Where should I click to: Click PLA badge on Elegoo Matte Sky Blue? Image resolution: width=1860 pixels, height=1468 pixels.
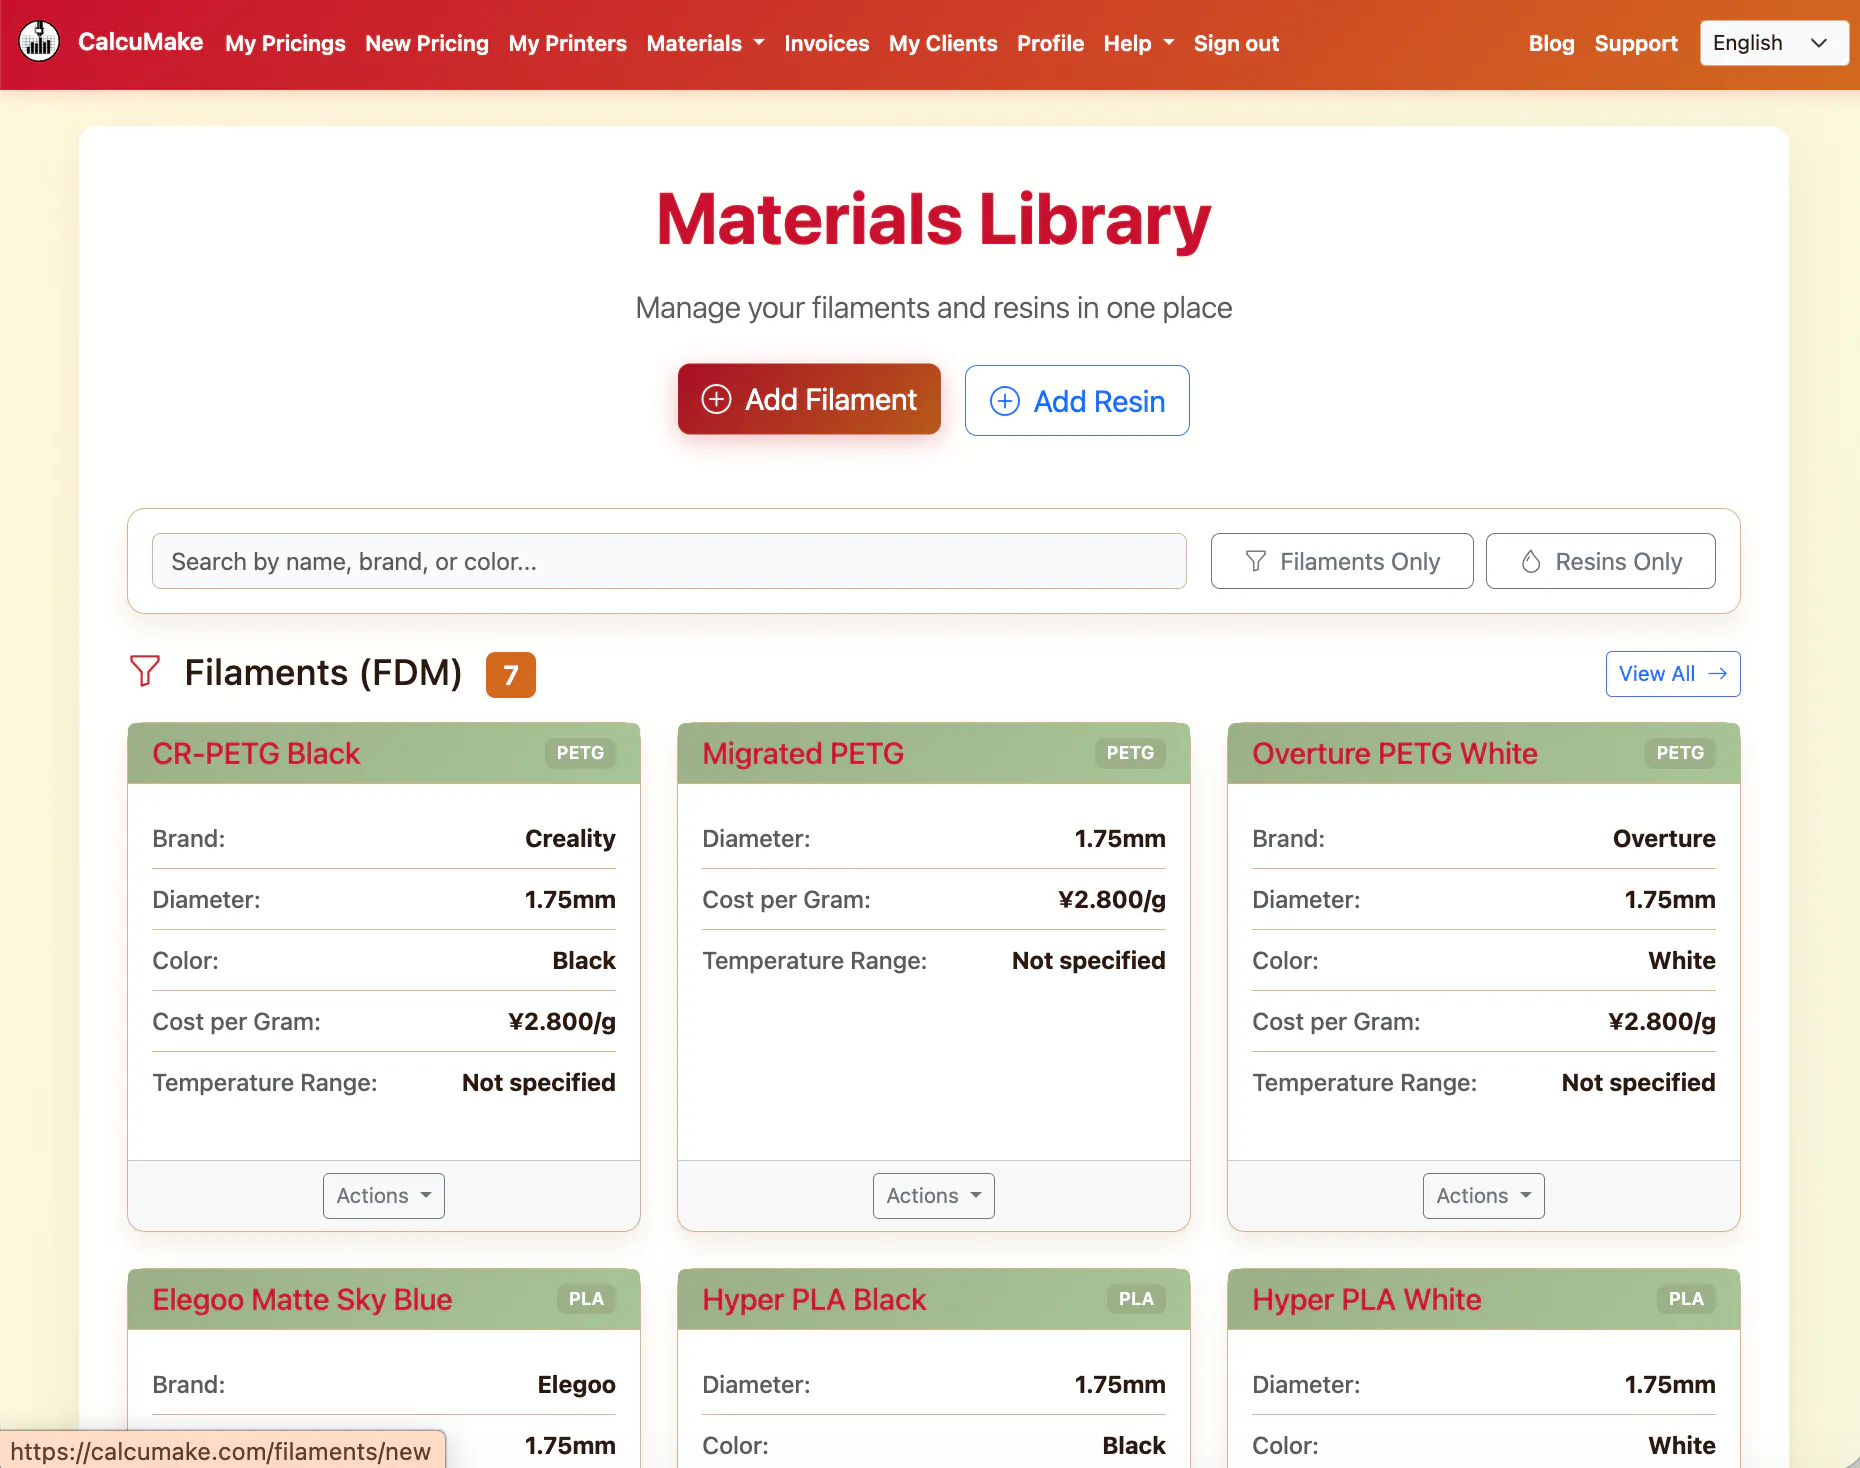(x=586, y=1299)
